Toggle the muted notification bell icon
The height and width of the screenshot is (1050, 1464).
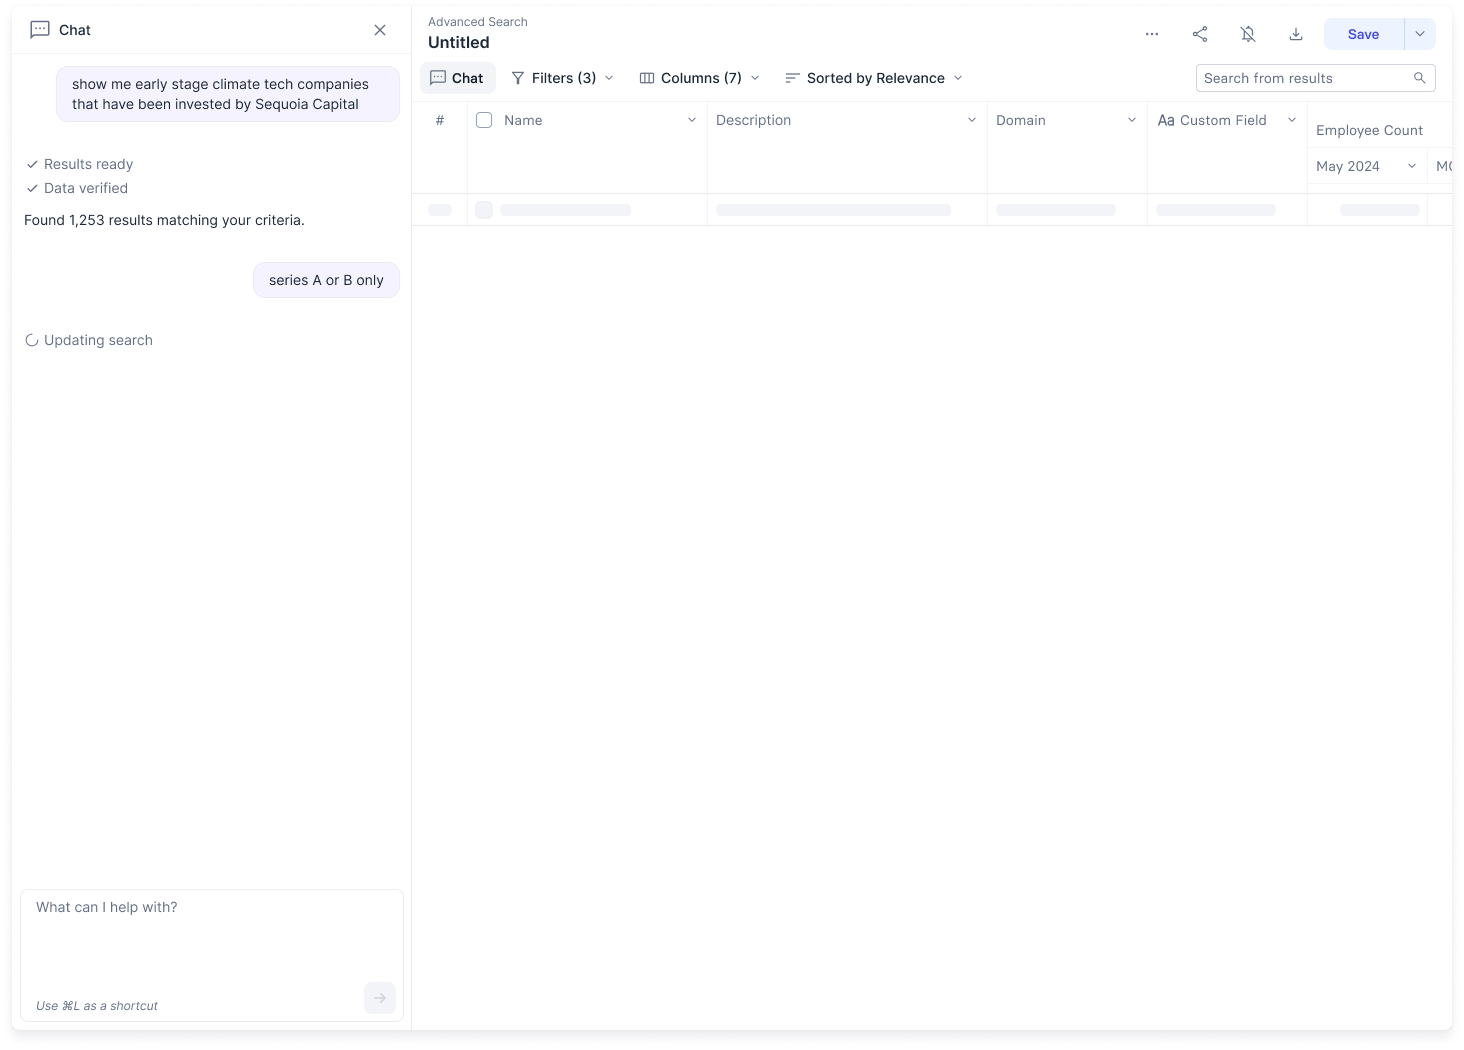coord(1248,34)
